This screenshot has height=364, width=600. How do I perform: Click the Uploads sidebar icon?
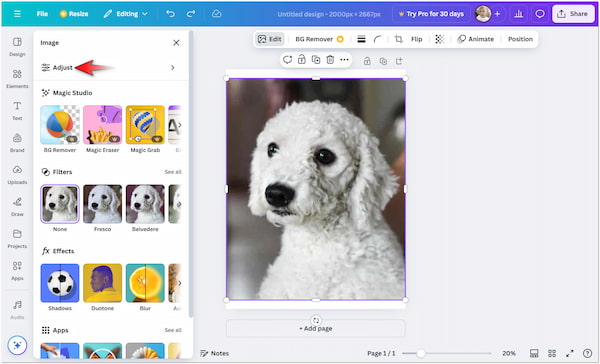pyautogui.click(x=17, y=175)
